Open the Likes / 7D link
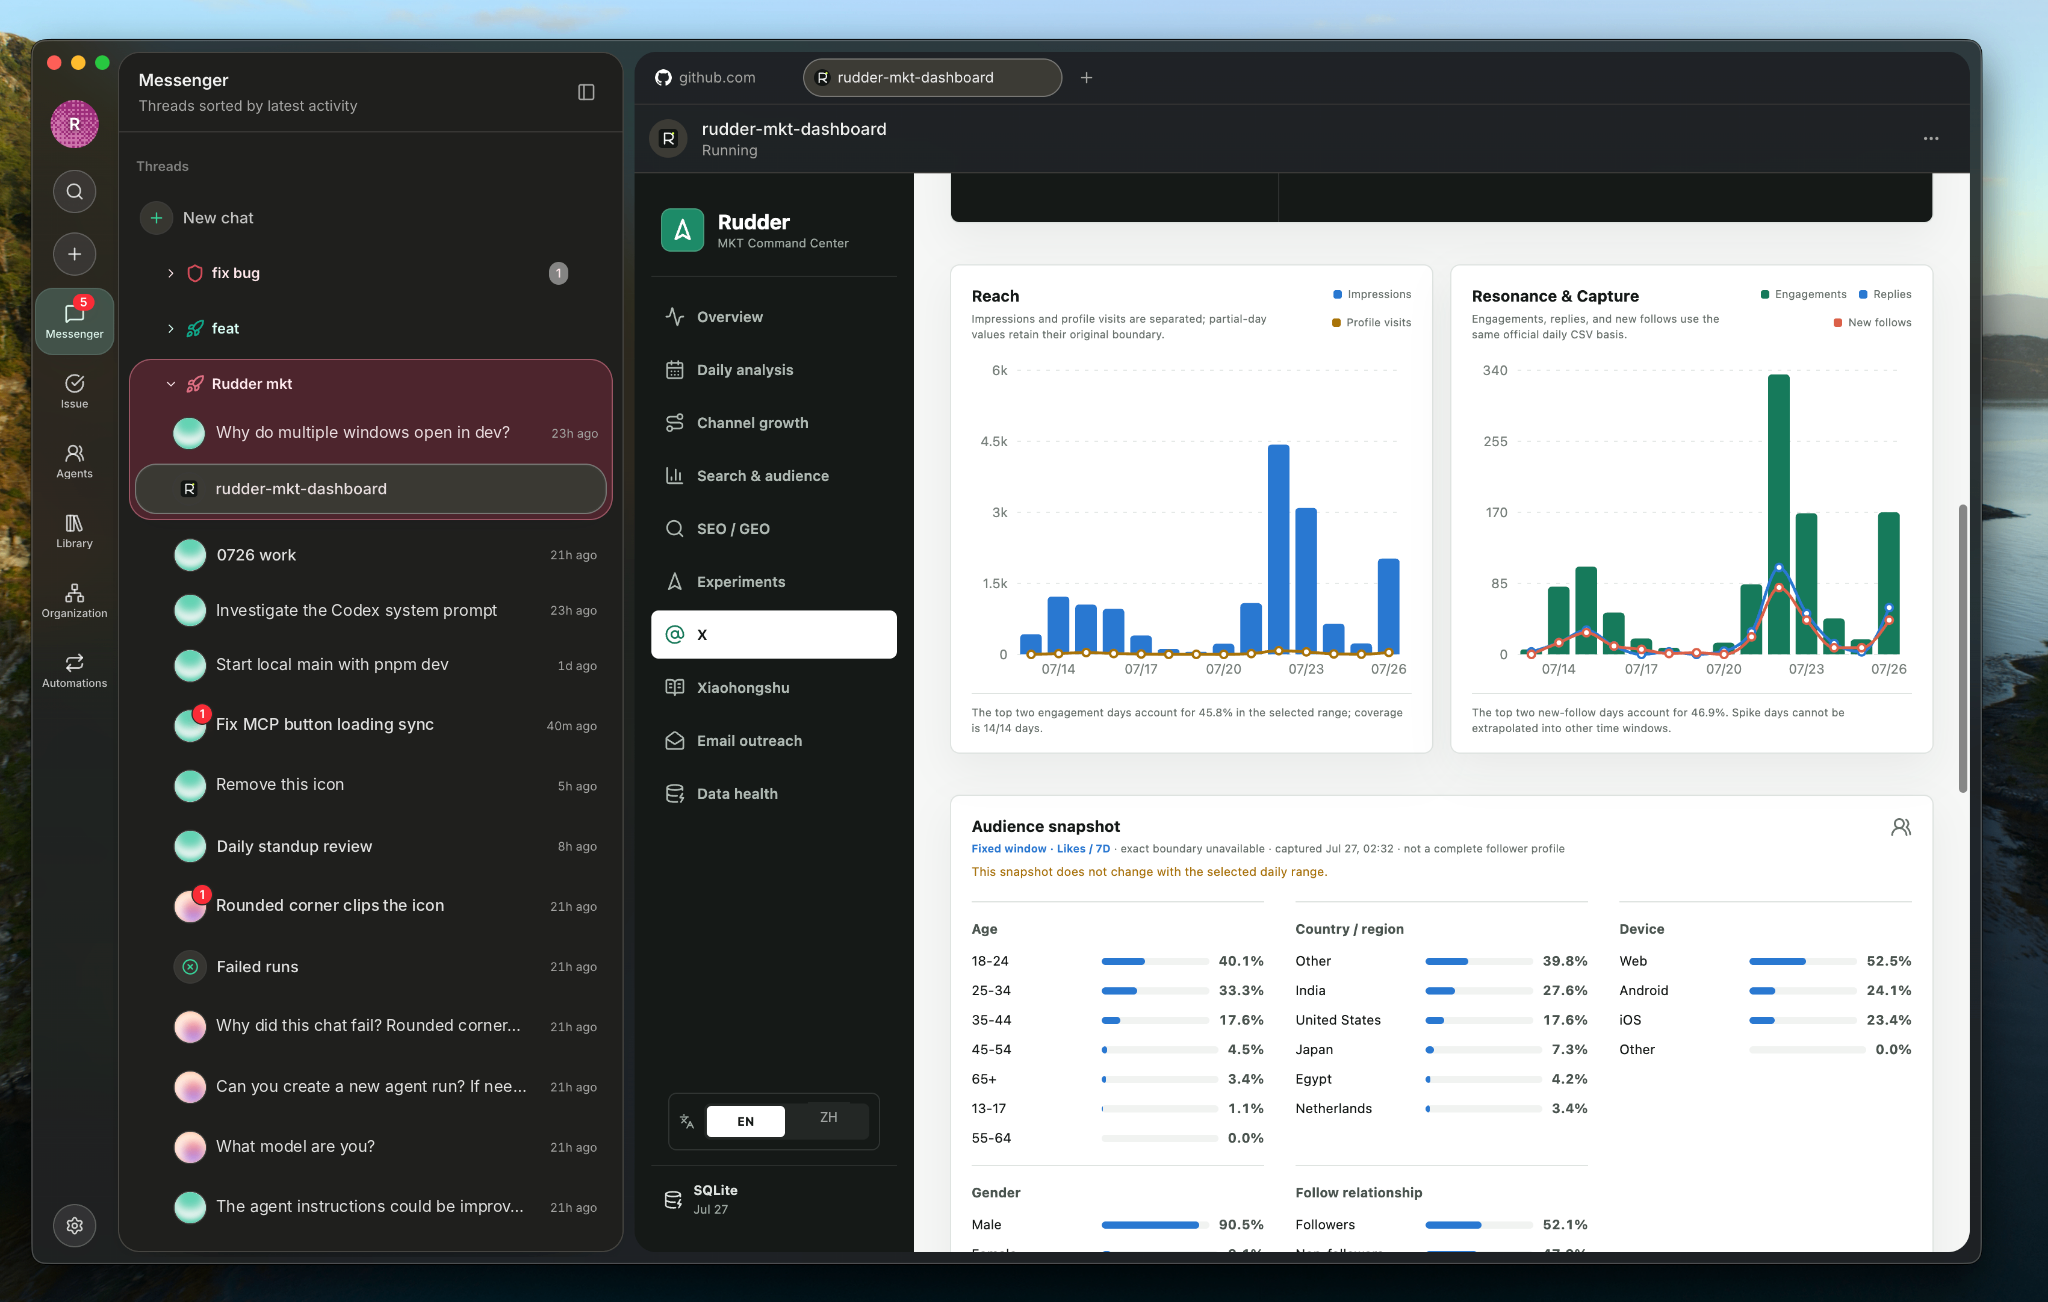The width and height of the screenshot is (2048, 1302). tap(1083, 848)
